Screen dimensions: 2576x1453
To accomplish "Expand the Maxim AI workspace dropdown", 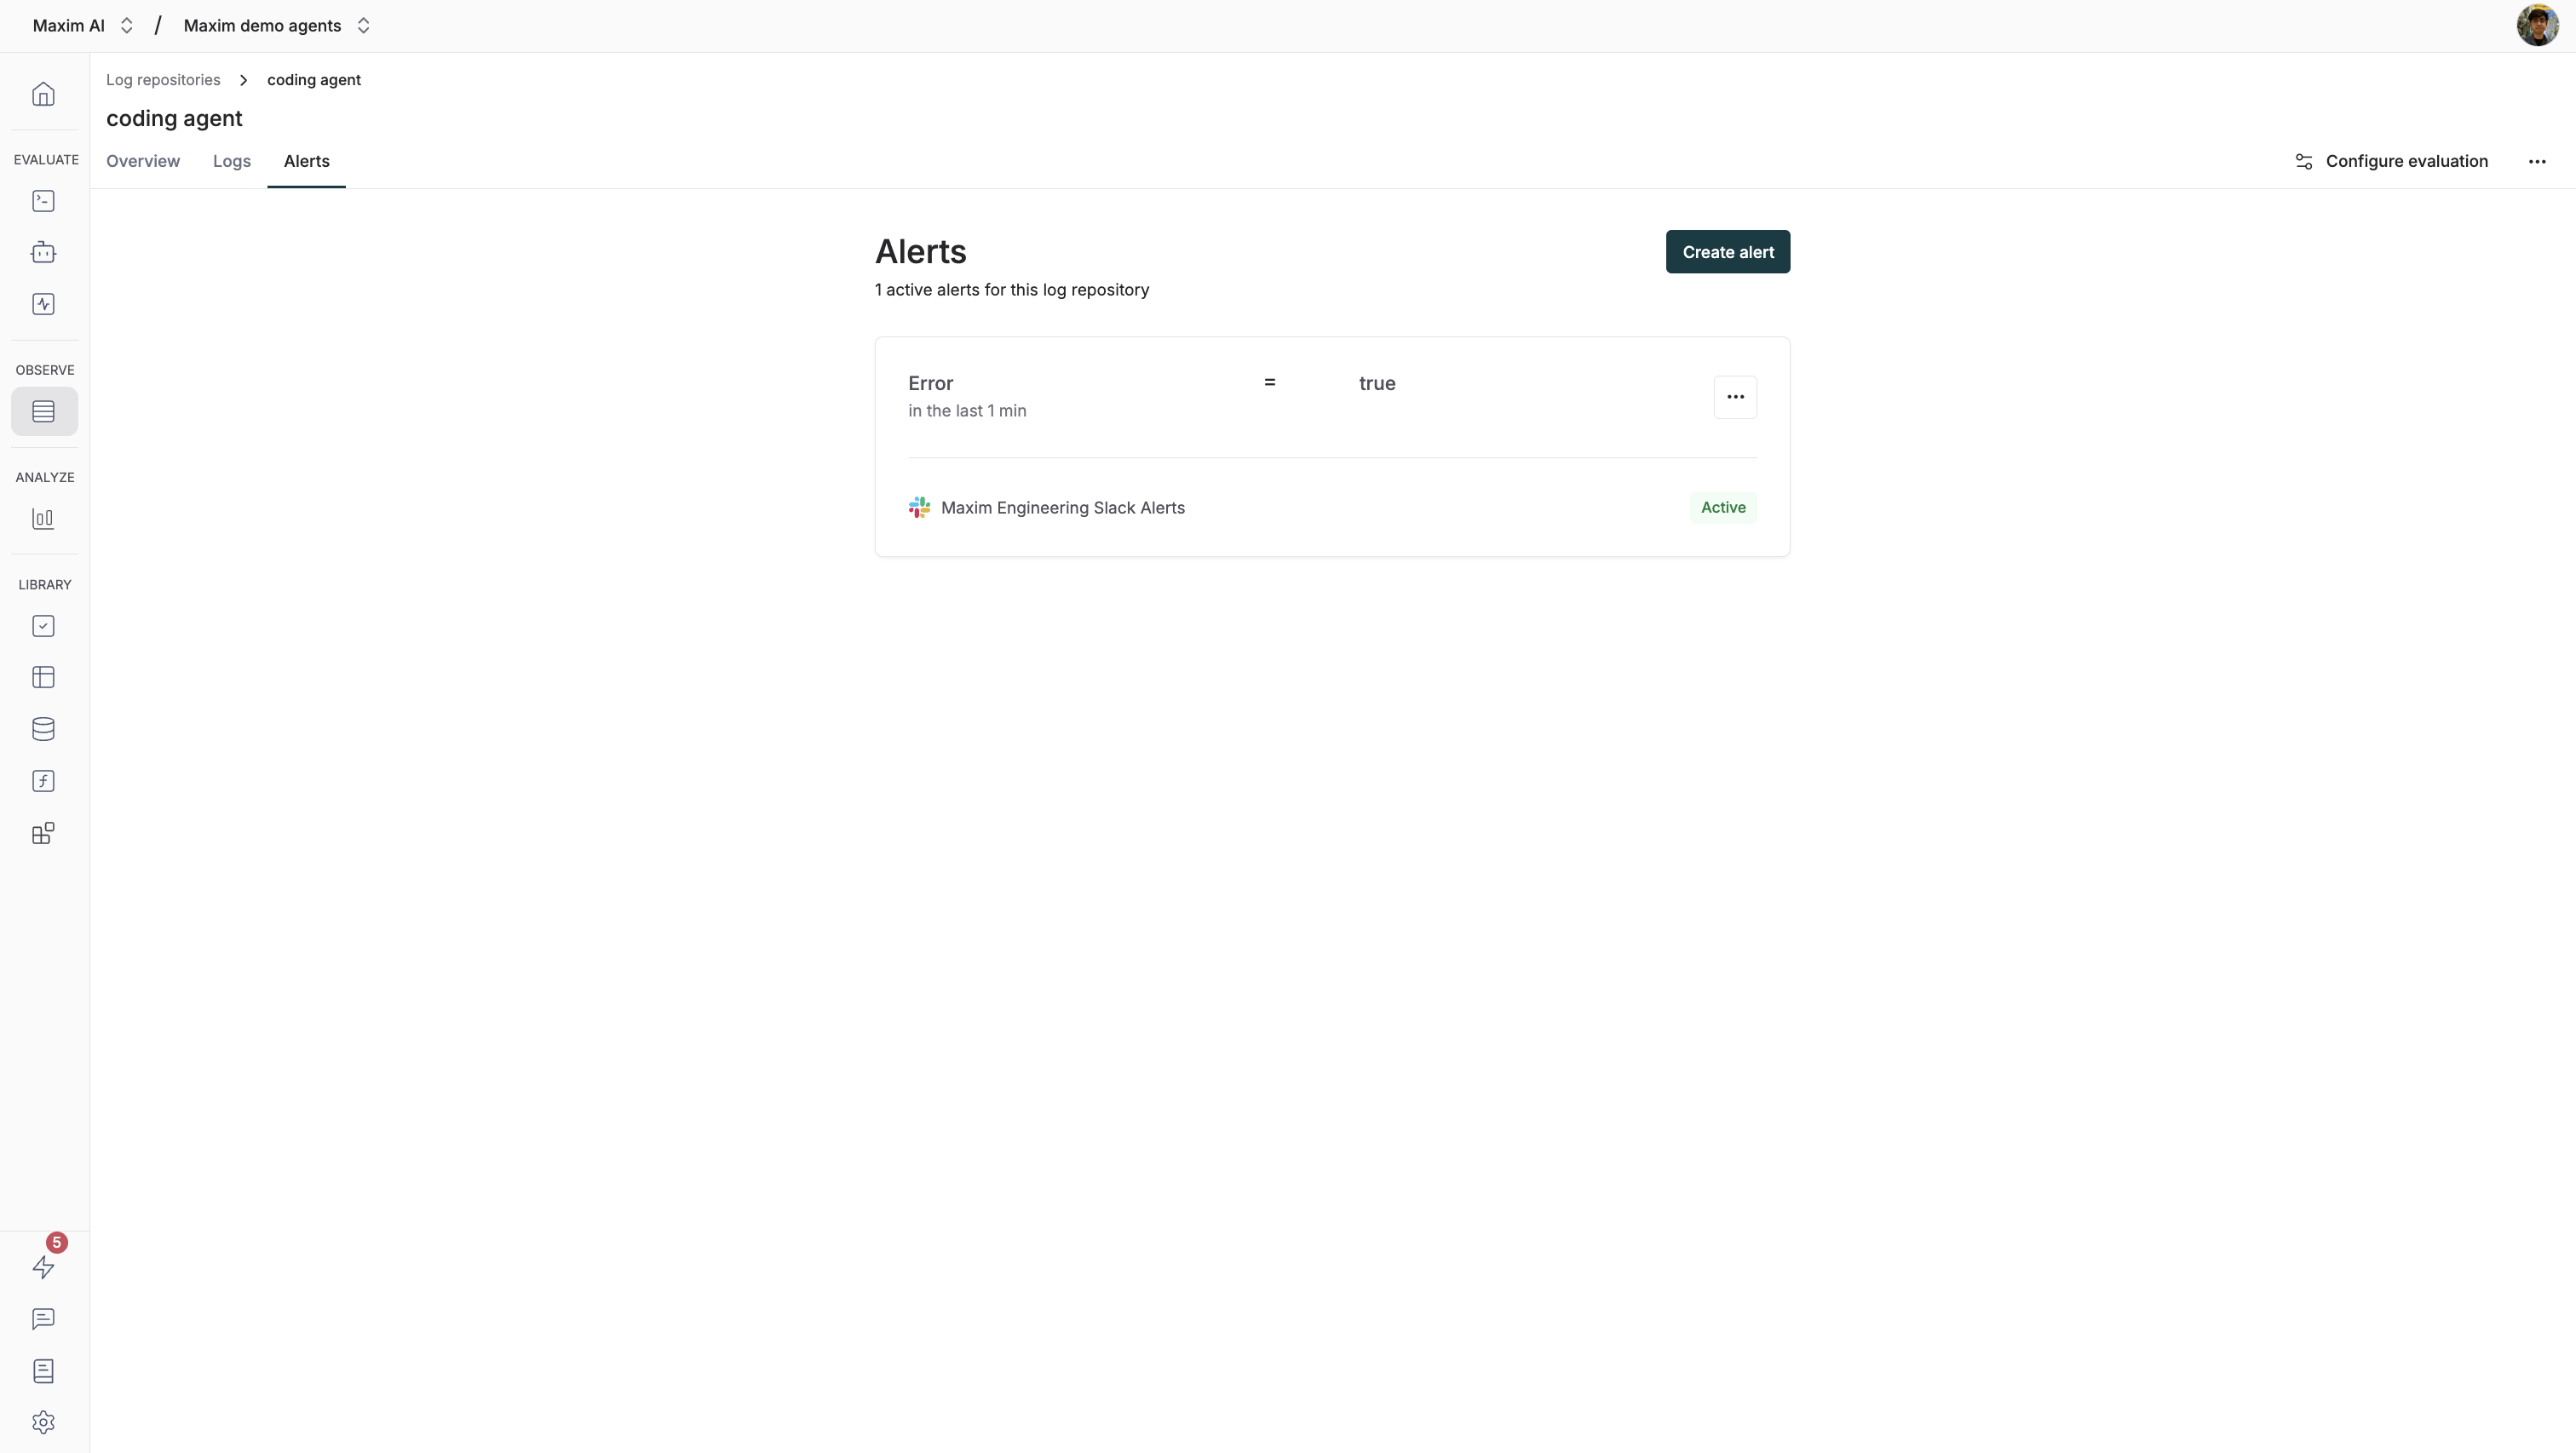I will [127, 25].
